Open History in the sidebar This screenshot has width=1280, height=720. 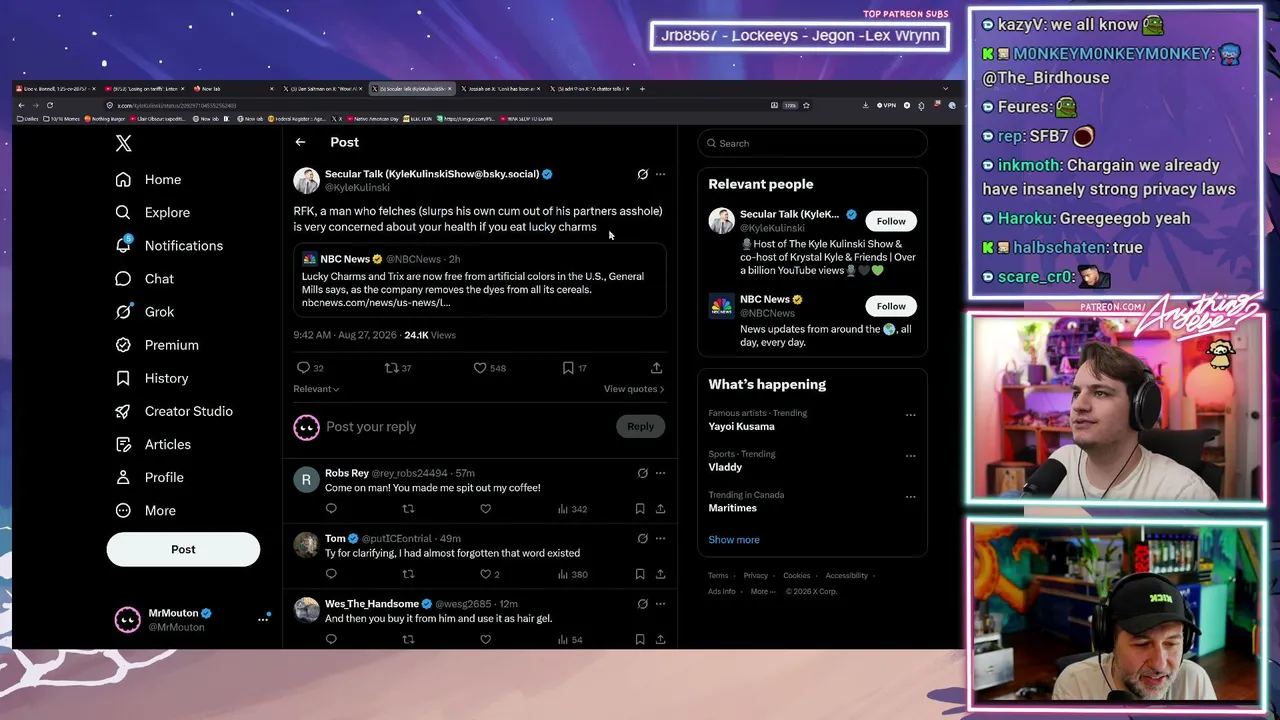(151, 378)
